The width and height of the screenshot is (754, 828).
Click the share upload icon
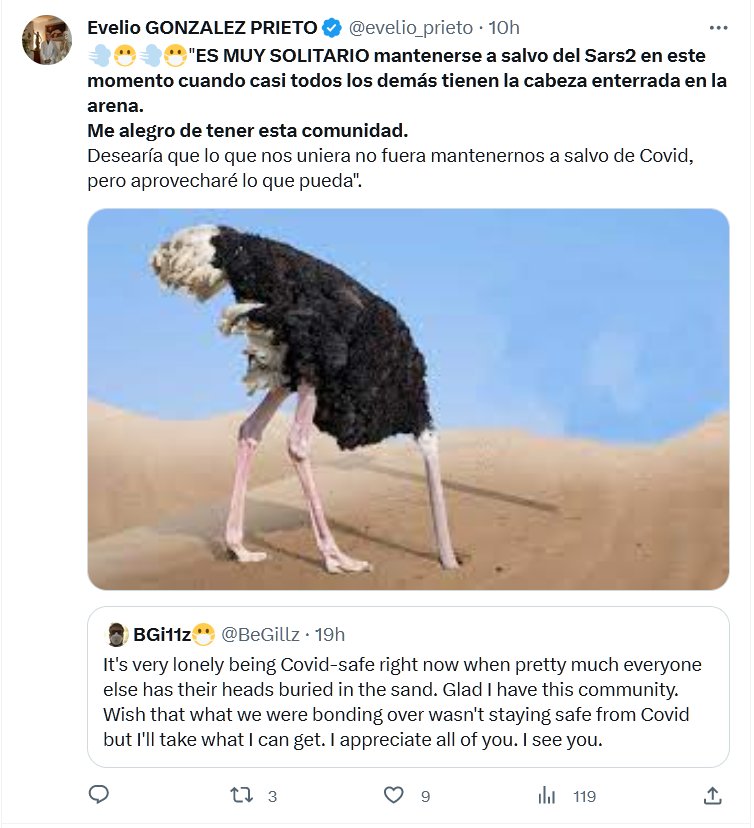(x=712, y=795)
